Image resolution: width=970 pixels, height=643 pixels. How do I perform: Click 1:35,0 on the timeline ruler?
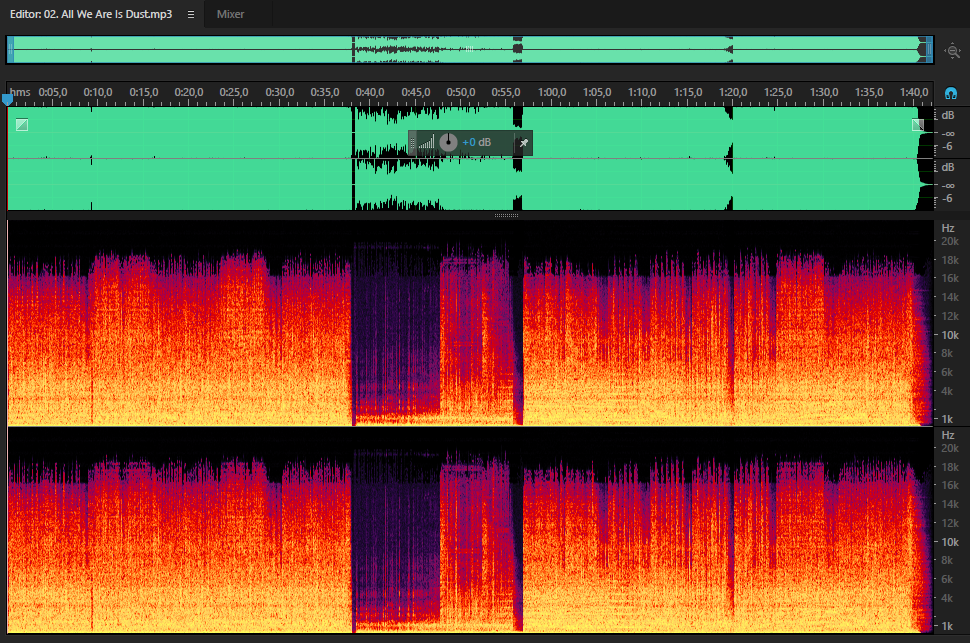pos(869,92)
